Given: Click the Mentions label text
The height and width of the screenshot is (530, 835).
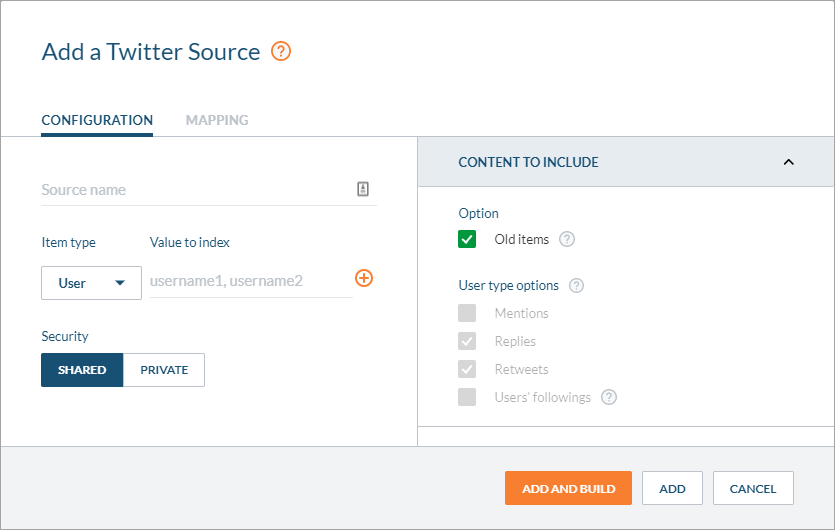Looking at the screenshot, I should pyautogui.click(x=521, y=313).
